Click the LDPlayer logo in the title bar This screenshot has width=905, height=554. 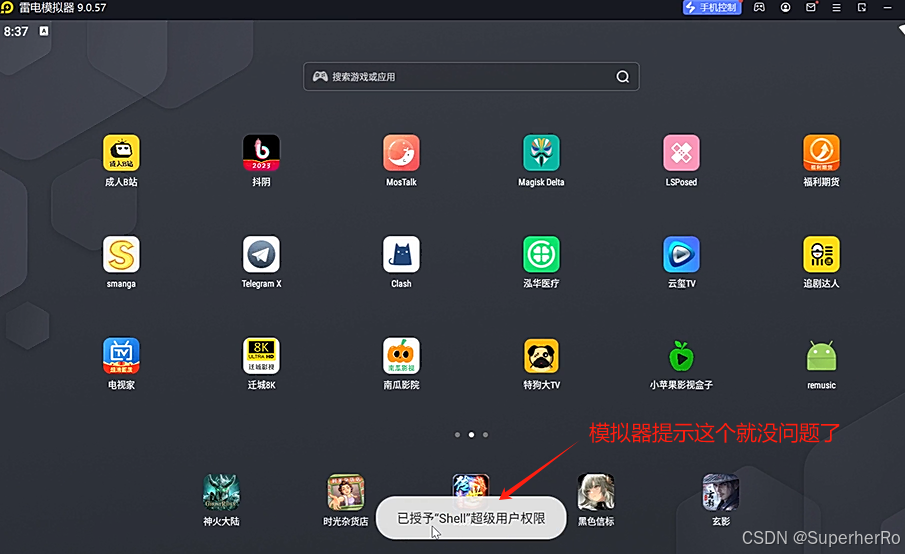click(7, 8)
